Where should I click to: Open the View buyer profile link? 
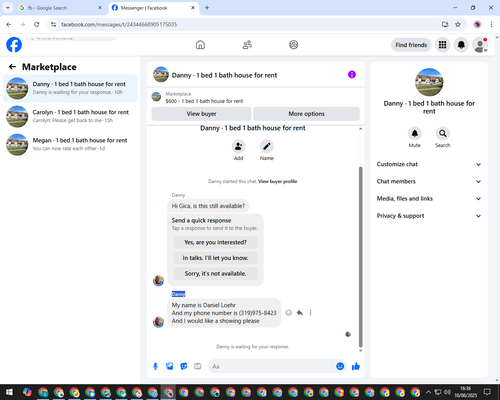[277, 181]
